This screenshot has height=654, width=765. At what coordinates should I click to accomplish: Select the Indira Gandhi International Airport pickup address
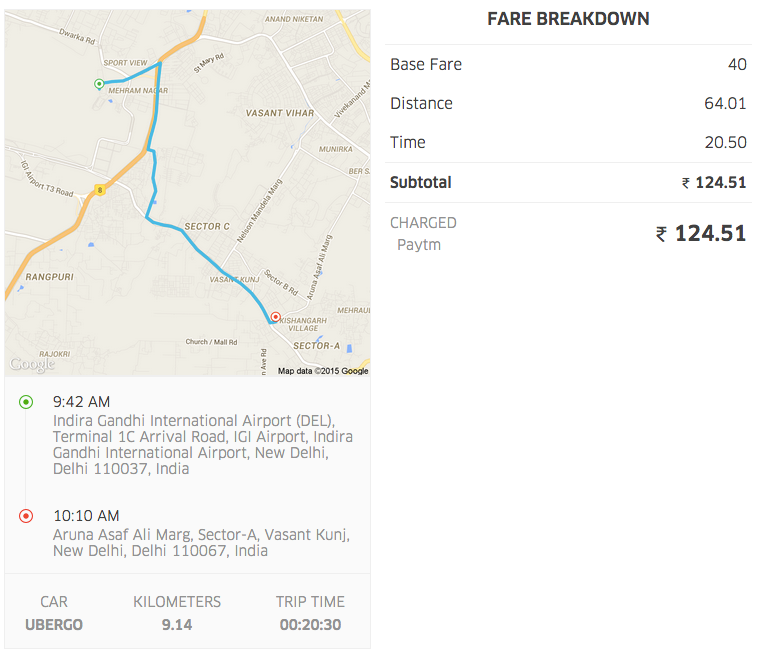coord(202,445)
